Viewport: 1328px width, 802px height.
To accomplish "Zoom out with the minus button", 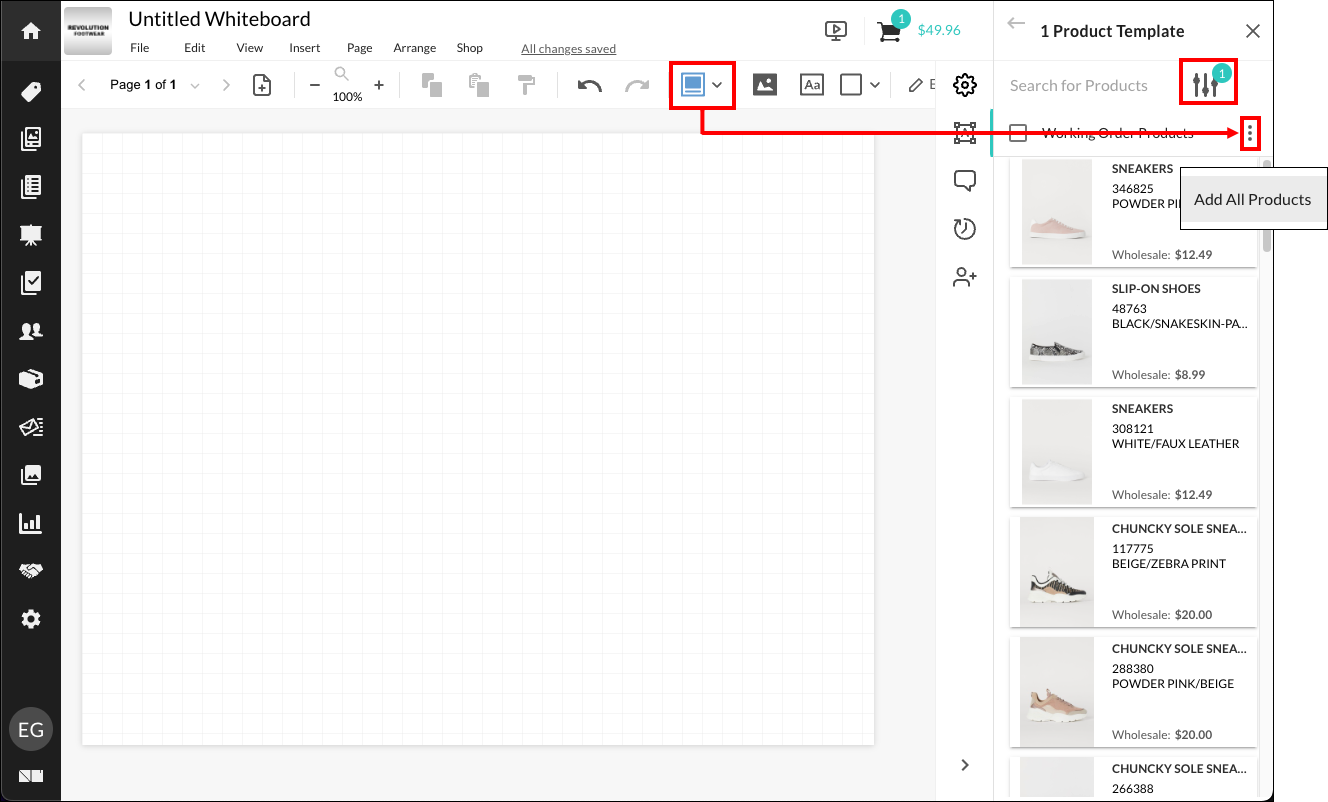I will (x=315, y=85).
